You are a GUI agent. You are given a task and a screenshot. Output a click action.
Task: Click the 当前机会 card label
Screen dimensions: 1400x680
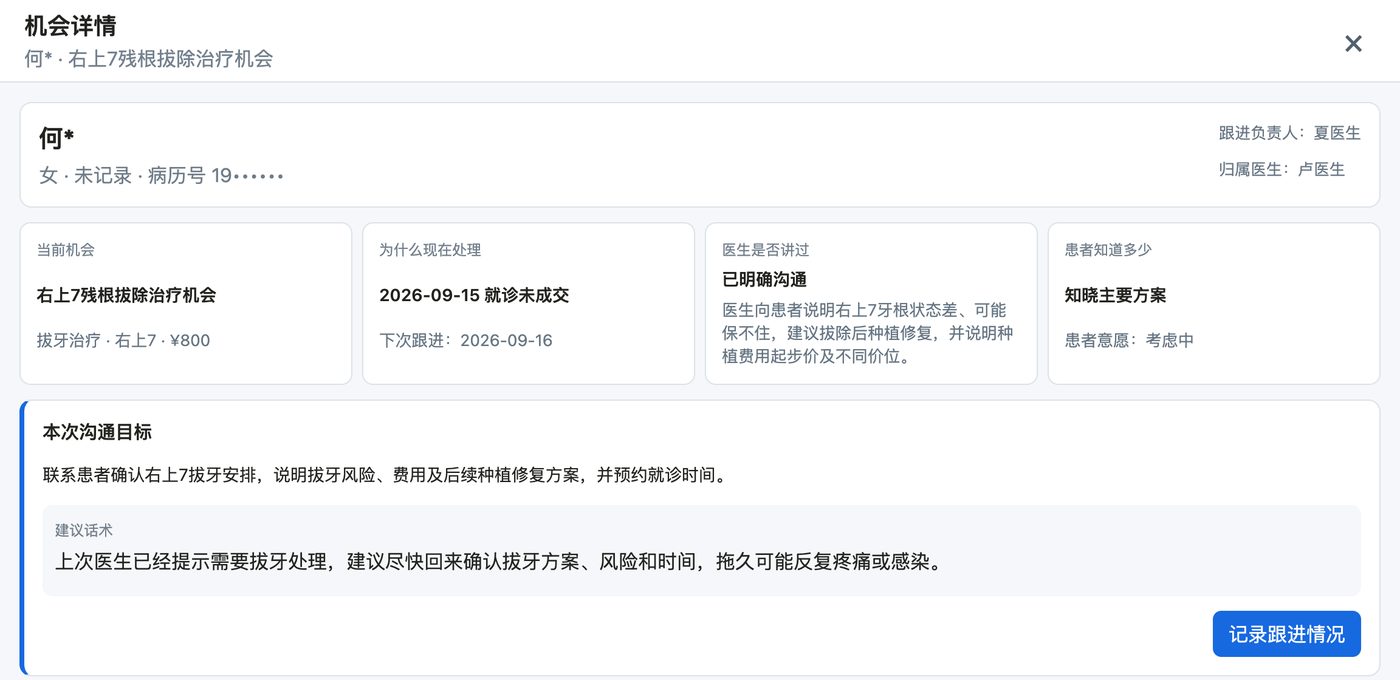(x=66, y=250)
